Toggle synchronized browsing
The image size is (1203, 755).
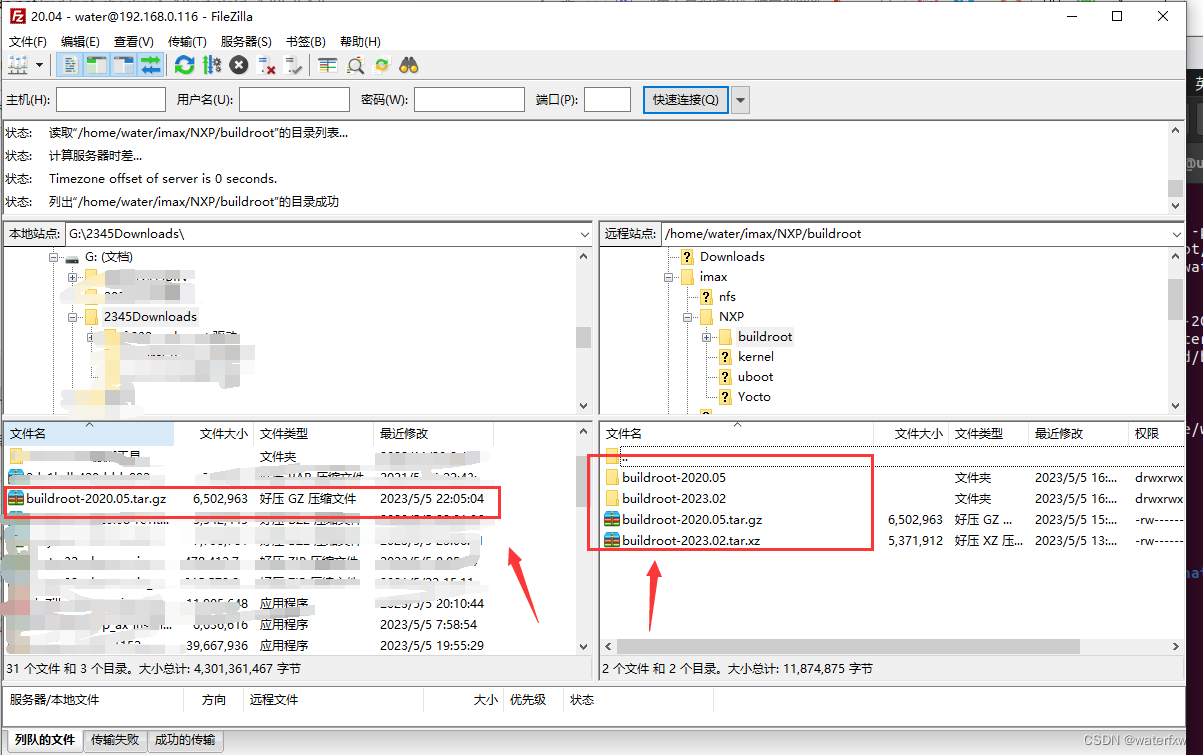coord(381,65)
